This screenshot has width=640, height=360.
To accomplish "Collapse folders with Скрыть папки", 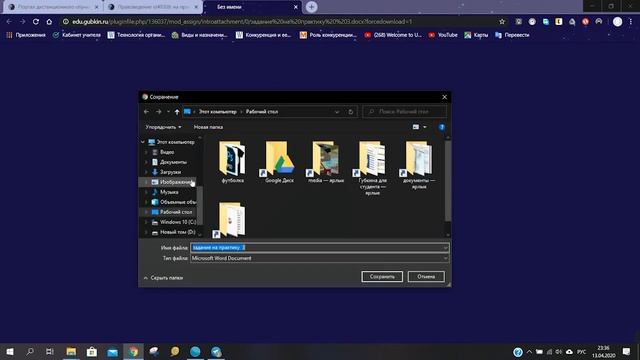I will [163, 278].
